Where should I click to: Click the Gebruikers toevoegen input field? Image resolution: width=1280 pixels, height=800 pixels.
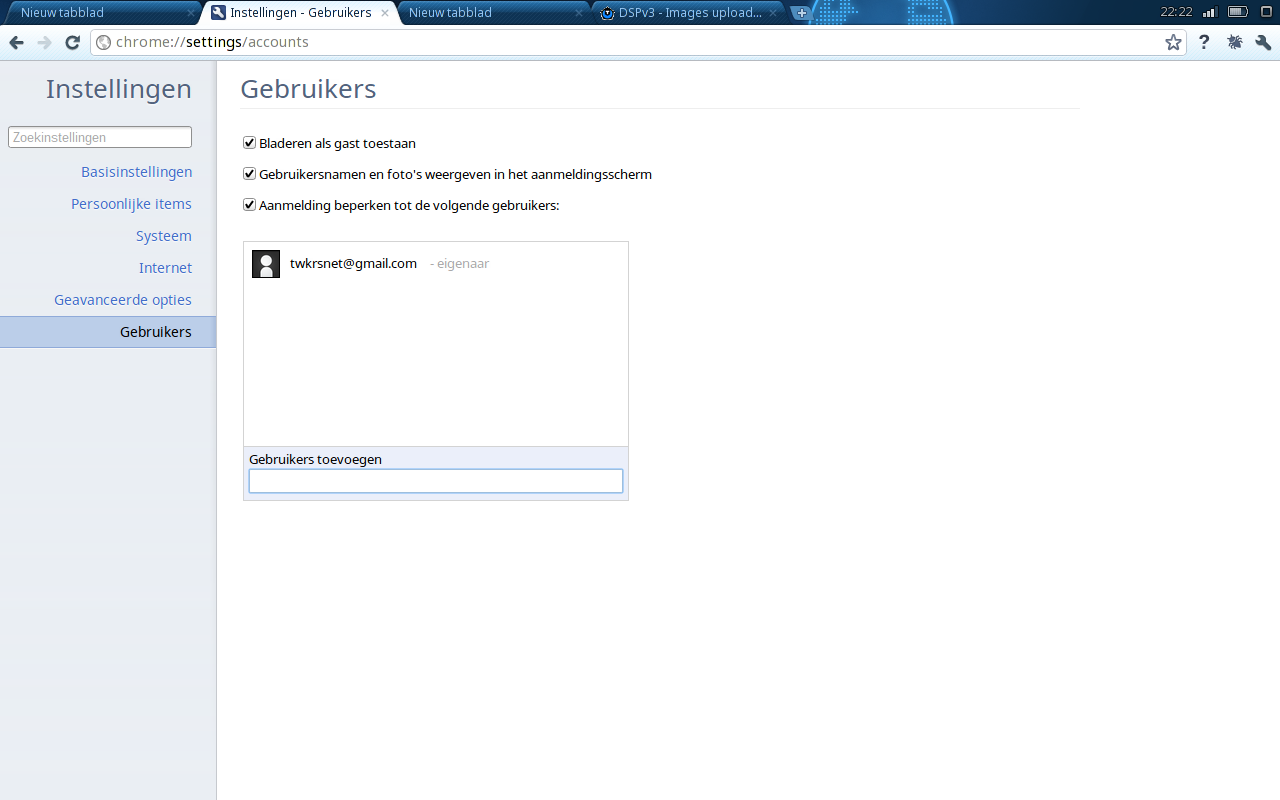[x=436, y=481]
